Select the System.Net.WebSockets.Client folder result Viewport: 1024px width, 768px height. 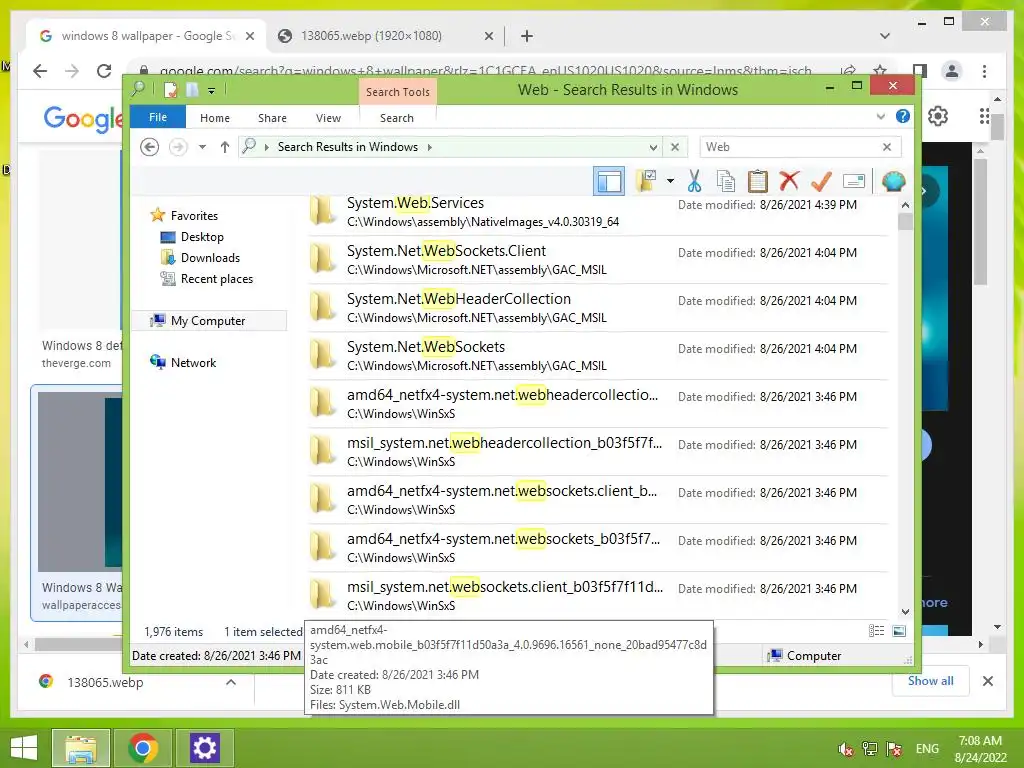point(598,260)
